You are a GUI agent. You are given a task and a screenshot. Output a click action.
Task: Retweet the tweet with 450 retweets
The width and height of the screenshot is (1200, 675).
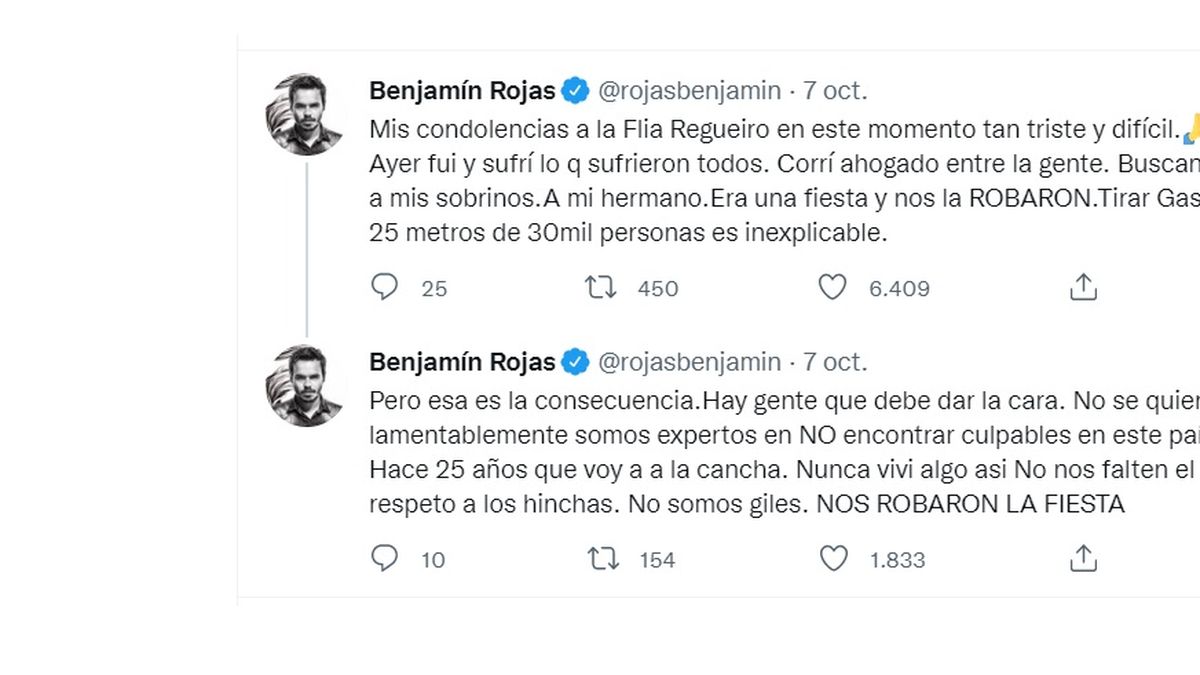601,288
